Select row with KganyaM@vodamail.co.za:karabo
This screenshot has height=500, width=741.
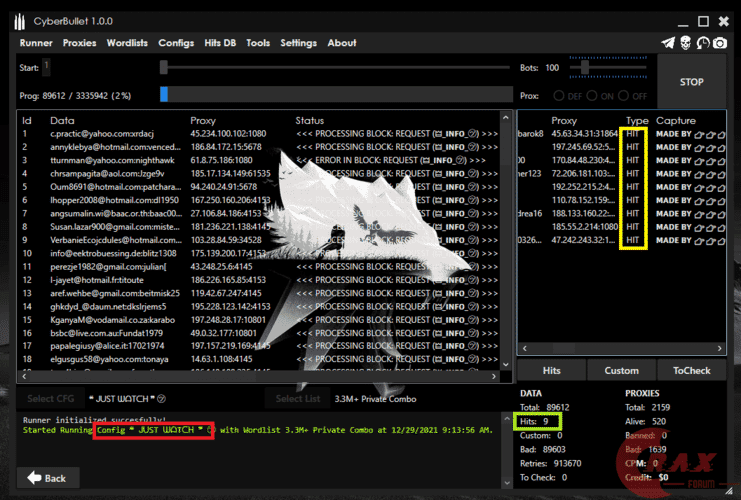(x=259, y=320)
